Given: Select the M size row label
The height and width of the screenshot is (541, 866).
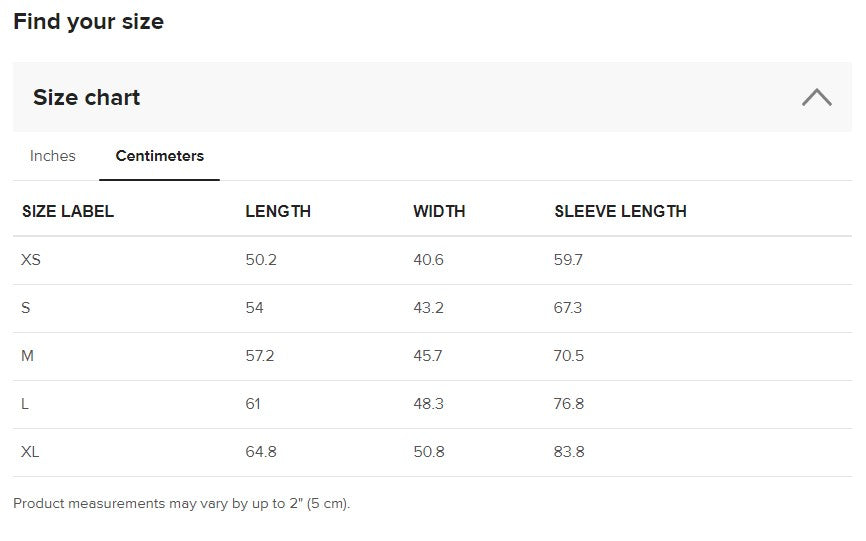Looking at the screenshot, I should click(x=28, y=356).
